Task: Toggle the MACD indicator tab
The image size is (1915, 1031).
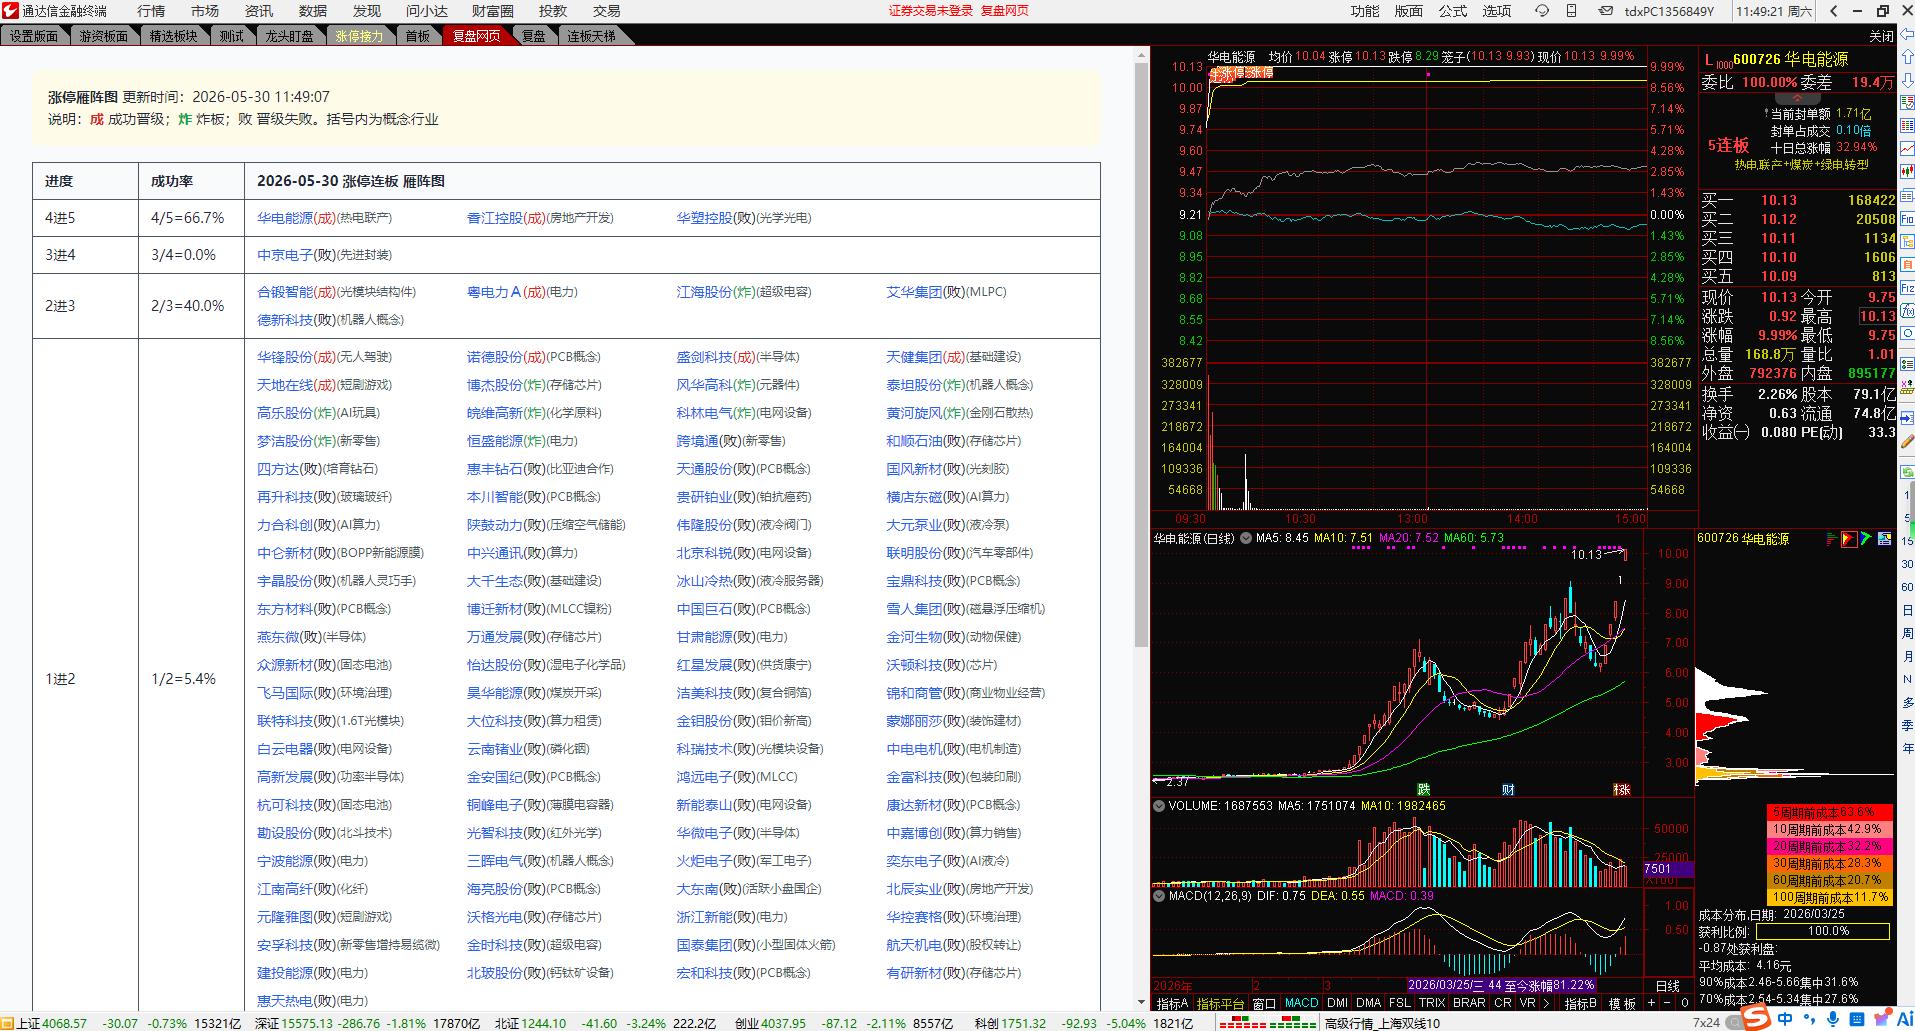Action: pyautogui.click(x=1301, y=1003)
